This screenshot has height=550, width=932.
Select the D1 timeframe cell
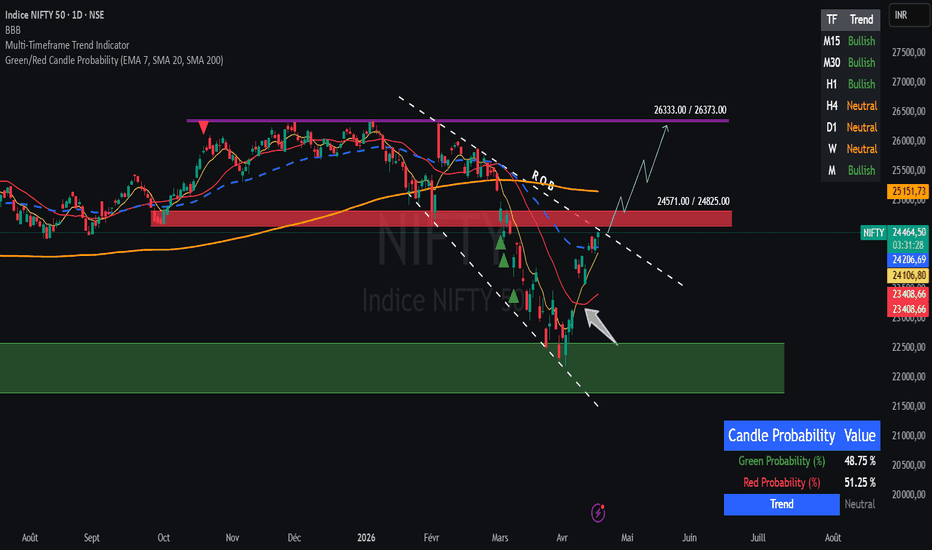pyautogui.click(x=832, y=127)
